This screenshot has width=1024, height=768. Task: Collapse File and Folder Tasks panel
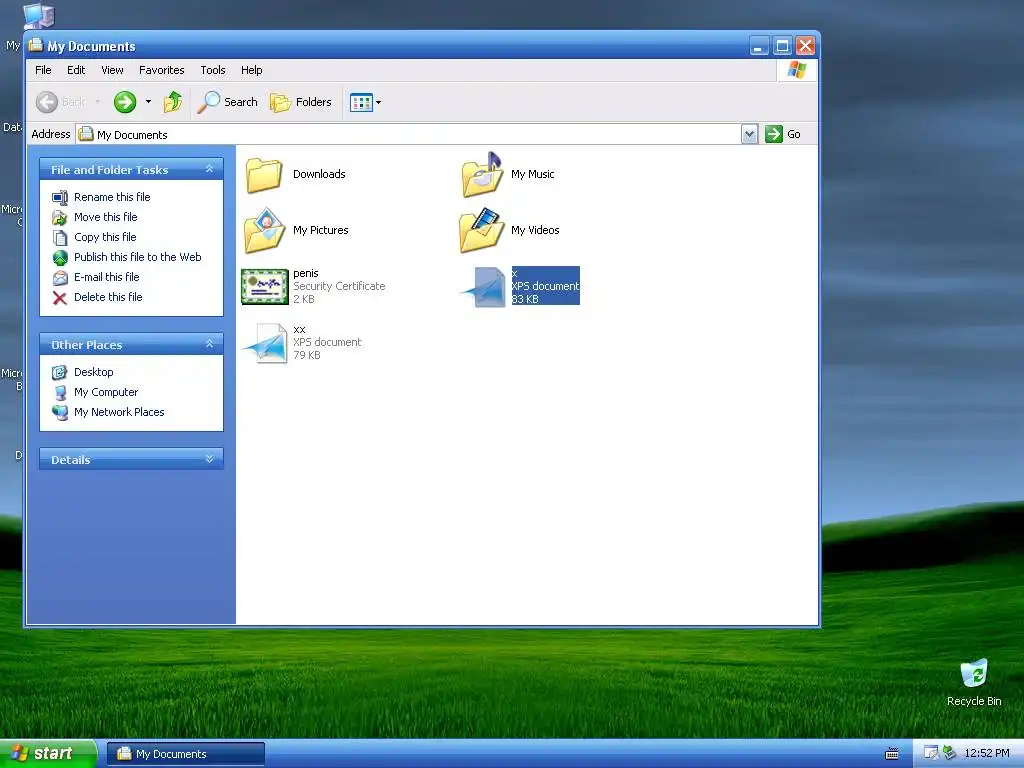coord(210,169)
